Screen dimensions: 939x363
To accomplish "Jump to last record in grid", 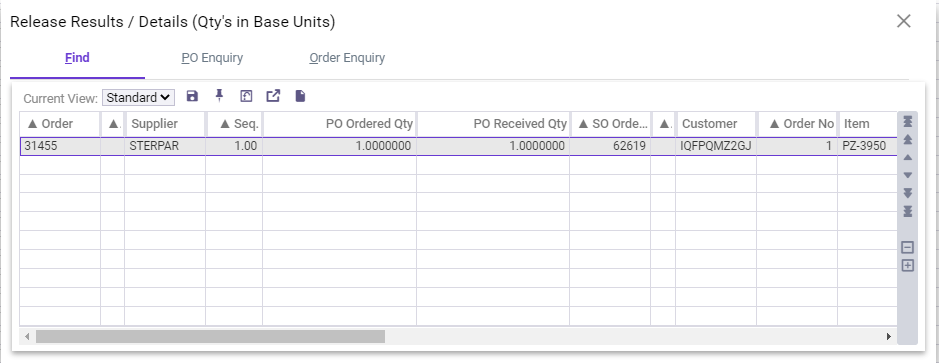I will pos(907,211).
